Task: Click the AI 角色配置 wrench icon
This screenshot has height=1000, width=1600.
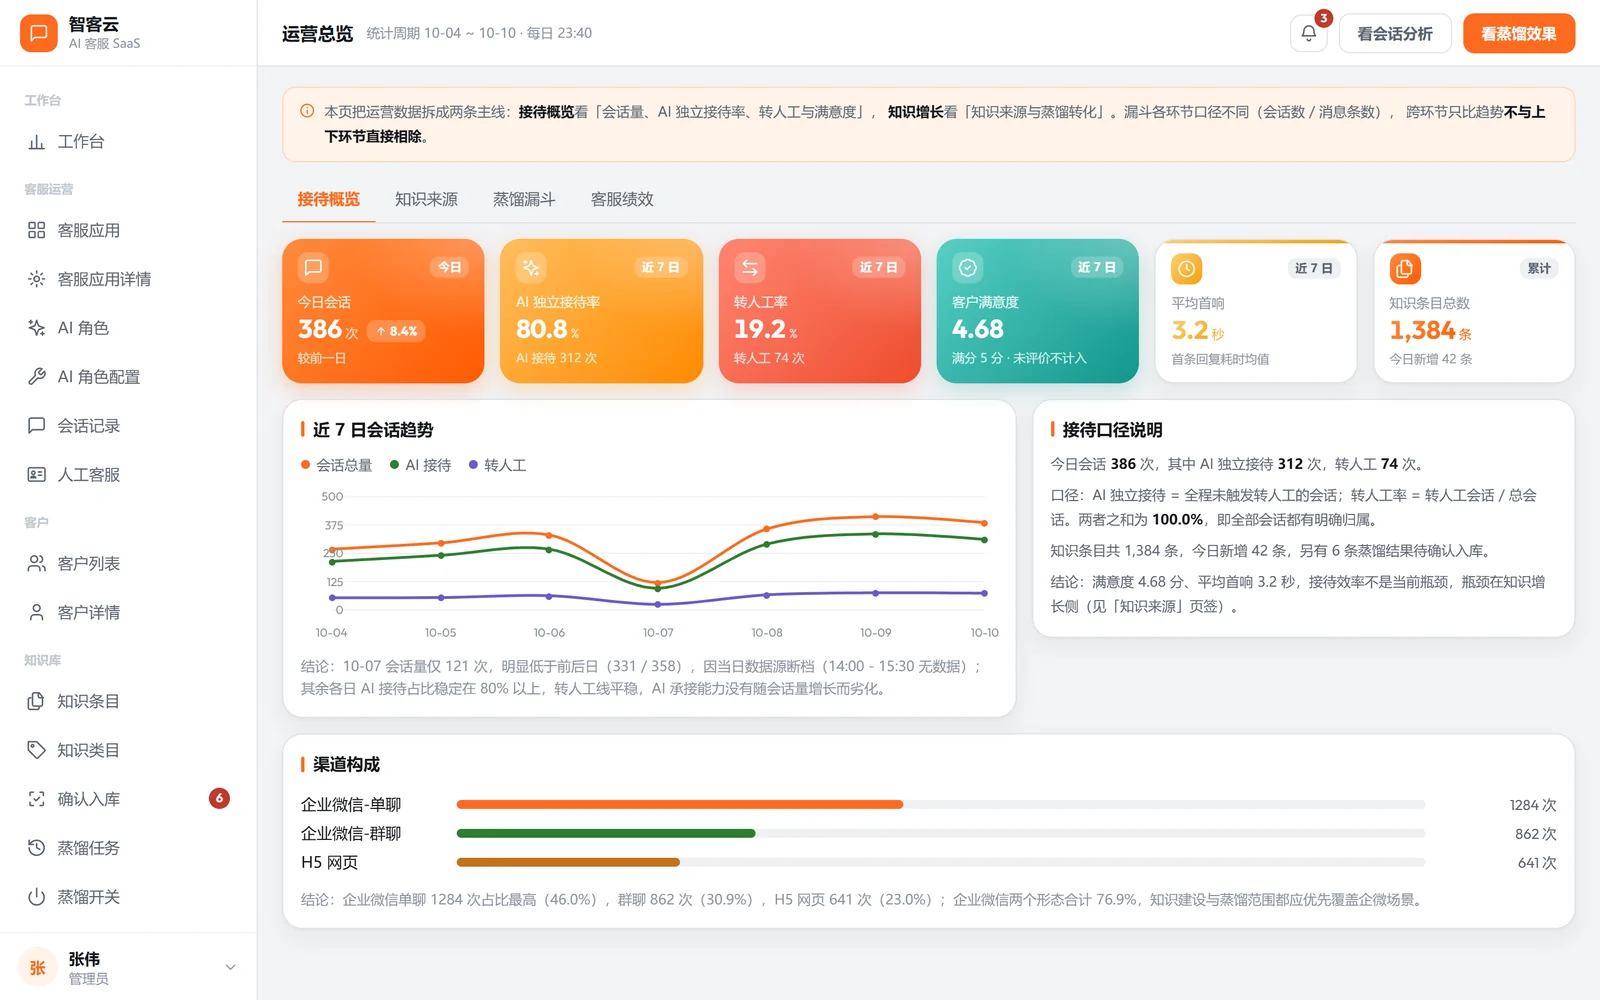Action: point(37,377)
